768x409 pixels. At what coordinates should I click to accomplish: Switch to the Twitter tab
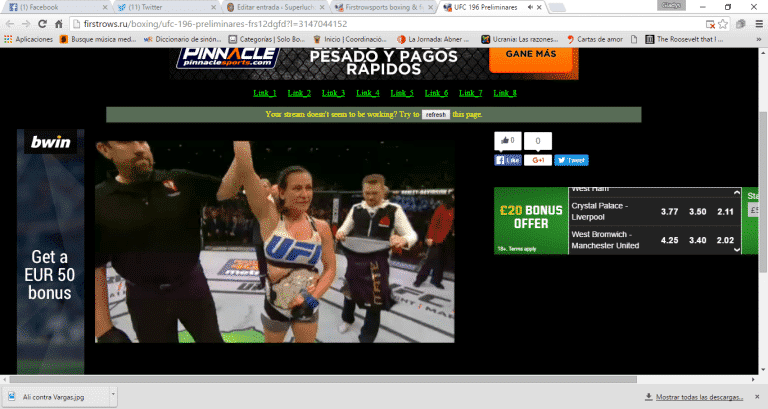pos(165,7)
